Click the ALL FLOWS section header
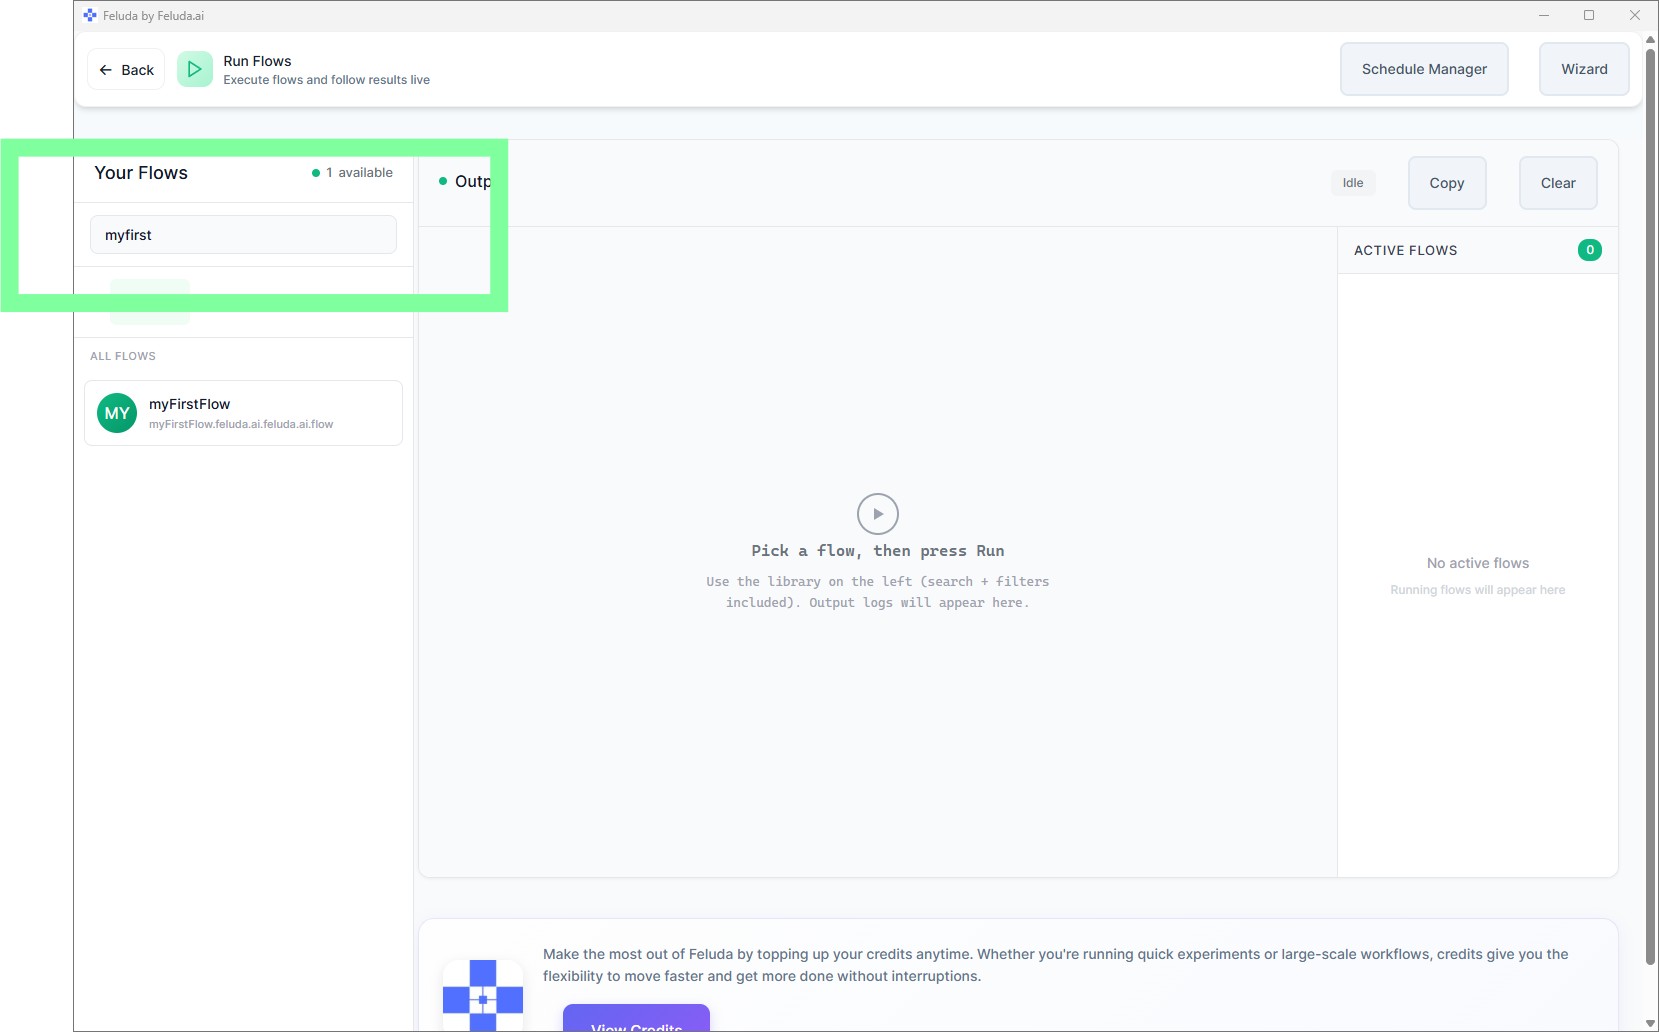The height and width of the screenshot is (1032, 1659). pyautogui.click(x=123, y=356)
